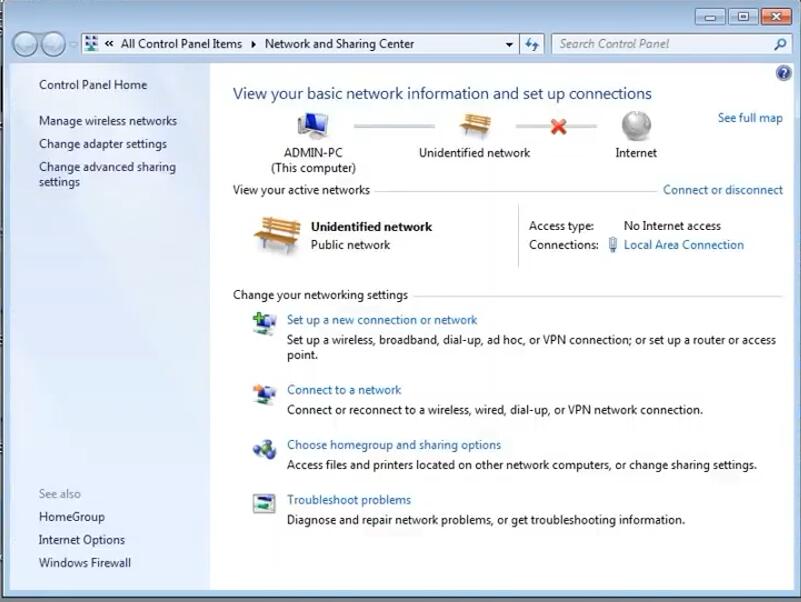Open the address bar history dropdown
Image resolution: width=801 pixels, height=602 pixels.
coord(509,44)
